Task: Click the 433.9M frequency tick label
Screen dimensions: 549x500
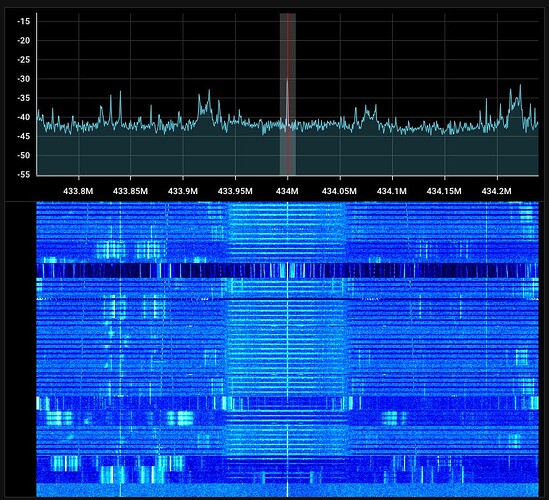Action: click(x=183, y=191)
